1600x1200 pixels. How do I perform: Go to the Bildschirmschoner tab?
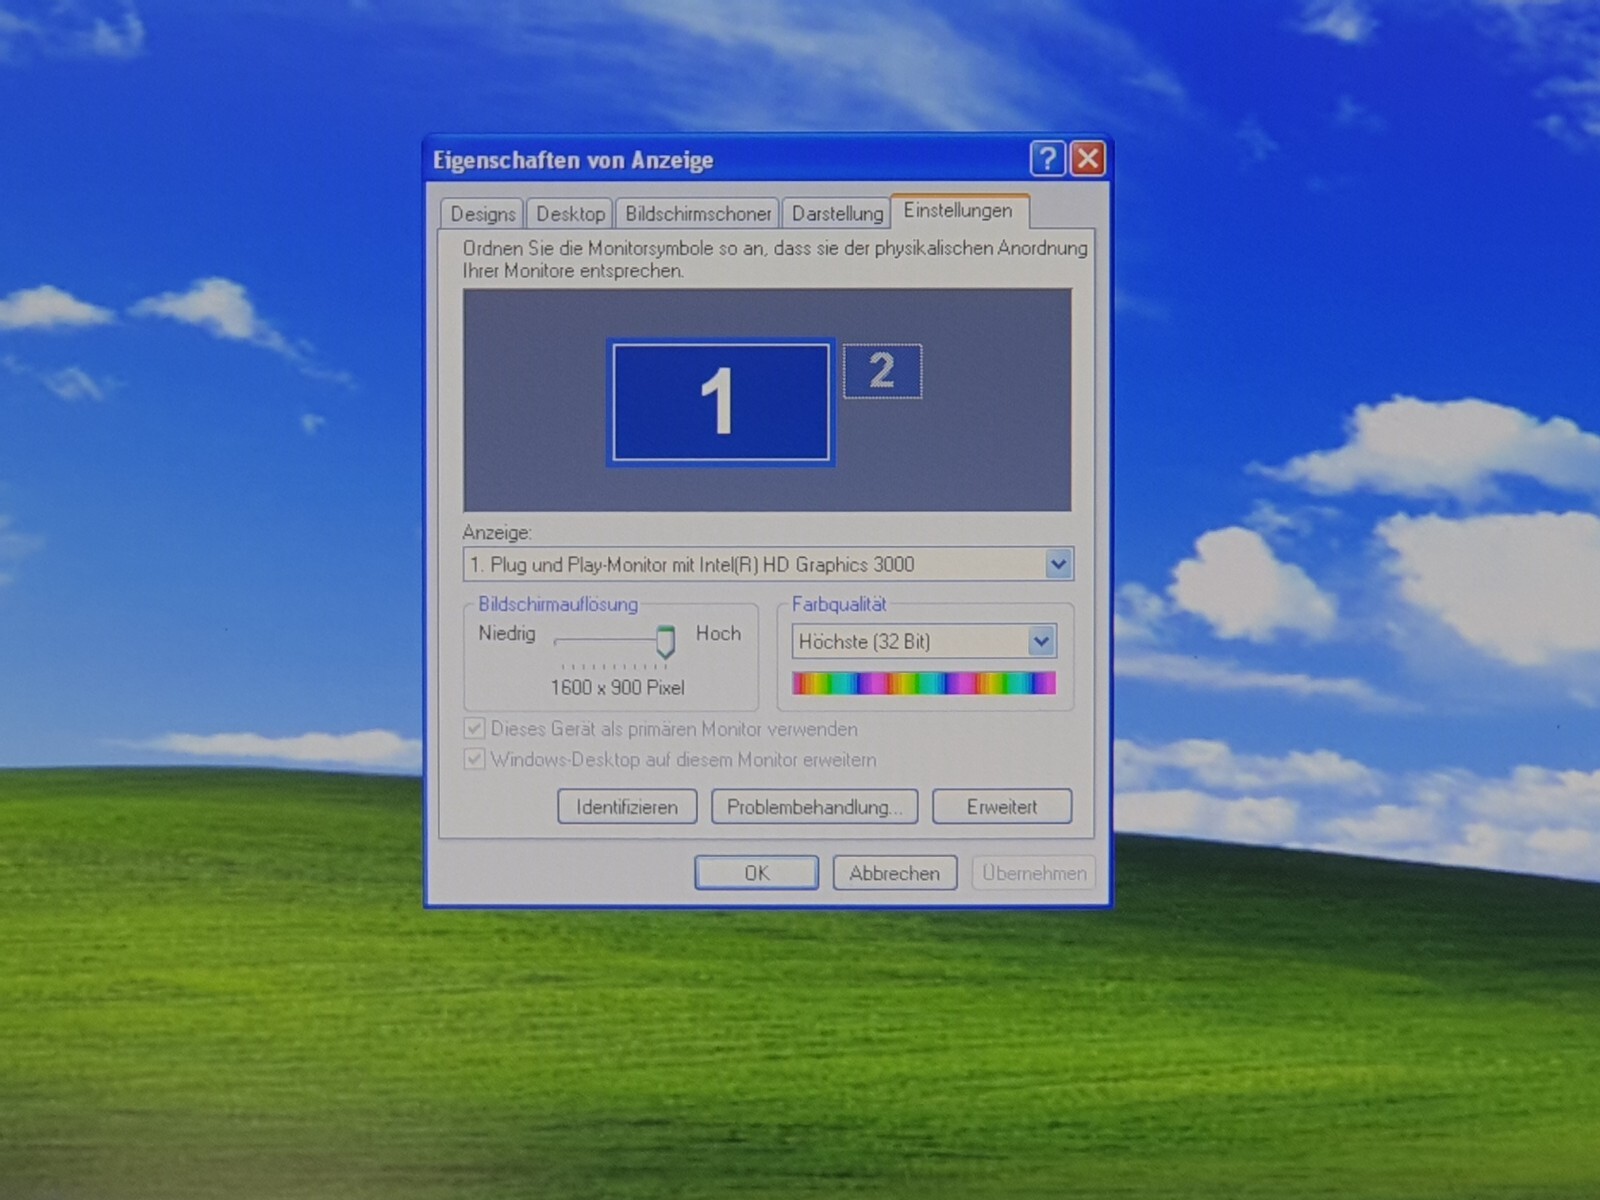tap(698, 214)
